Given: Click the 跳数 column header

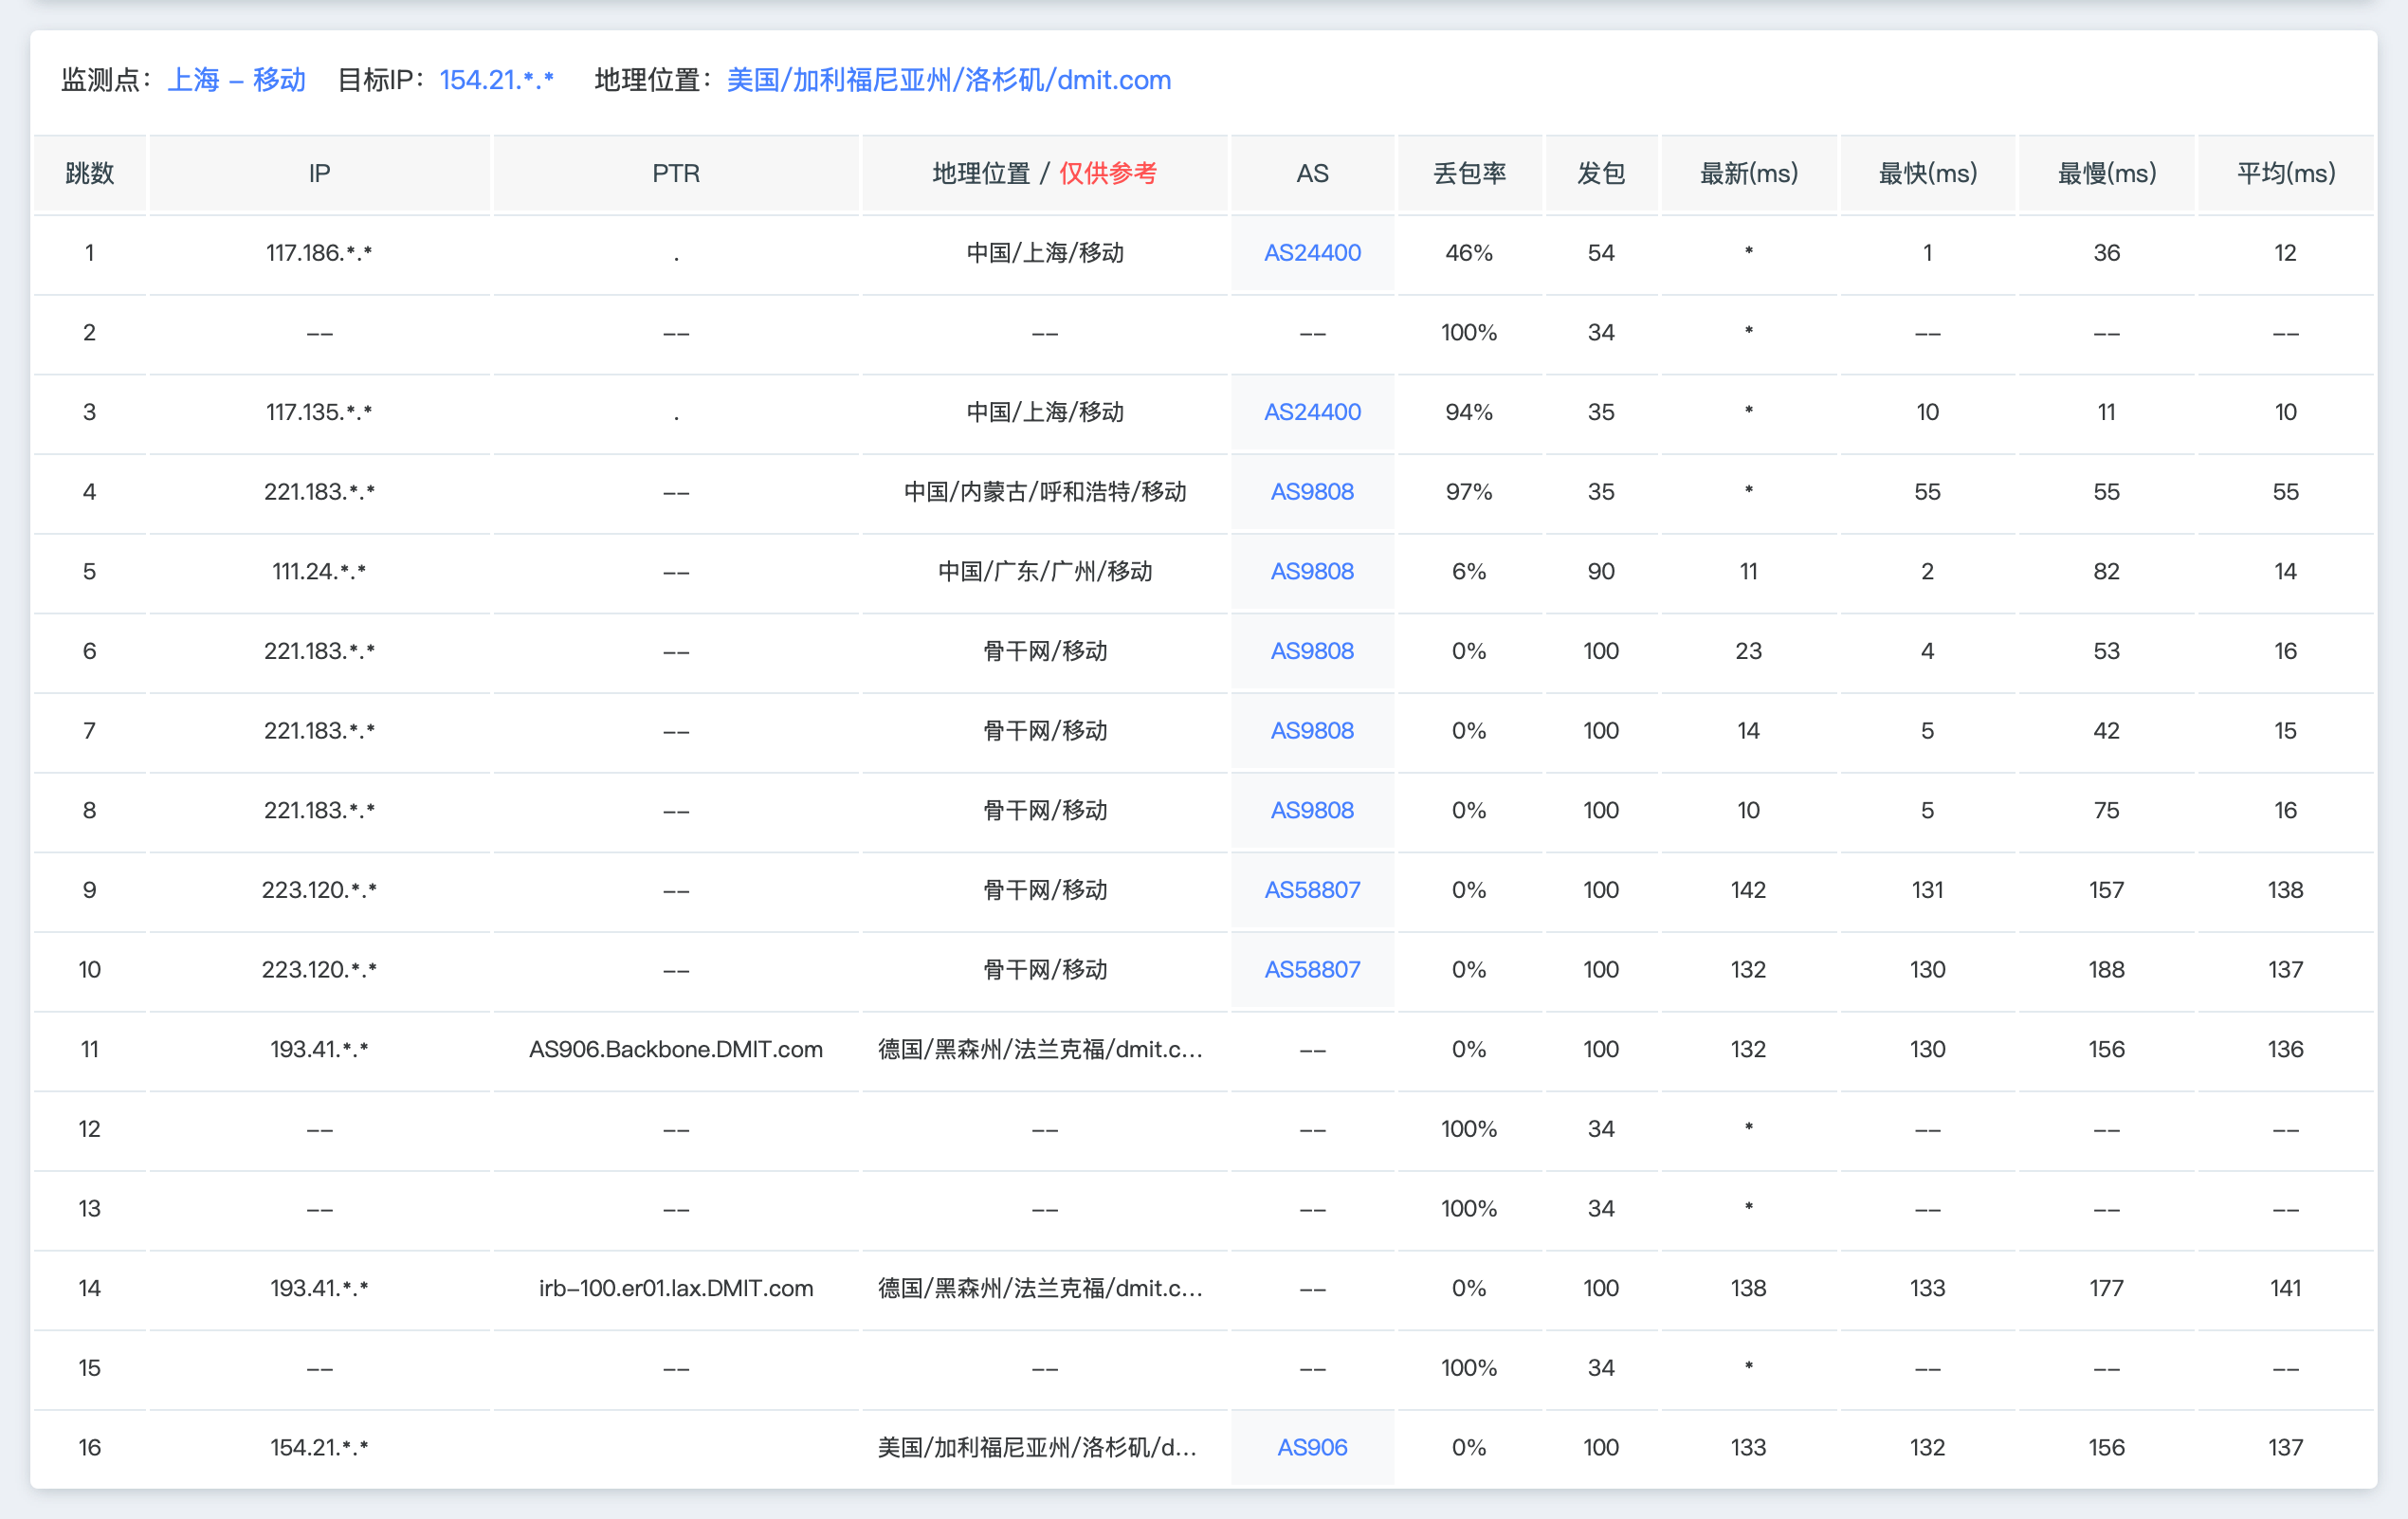Looking at the screenshot, I should tap(89, 174).
